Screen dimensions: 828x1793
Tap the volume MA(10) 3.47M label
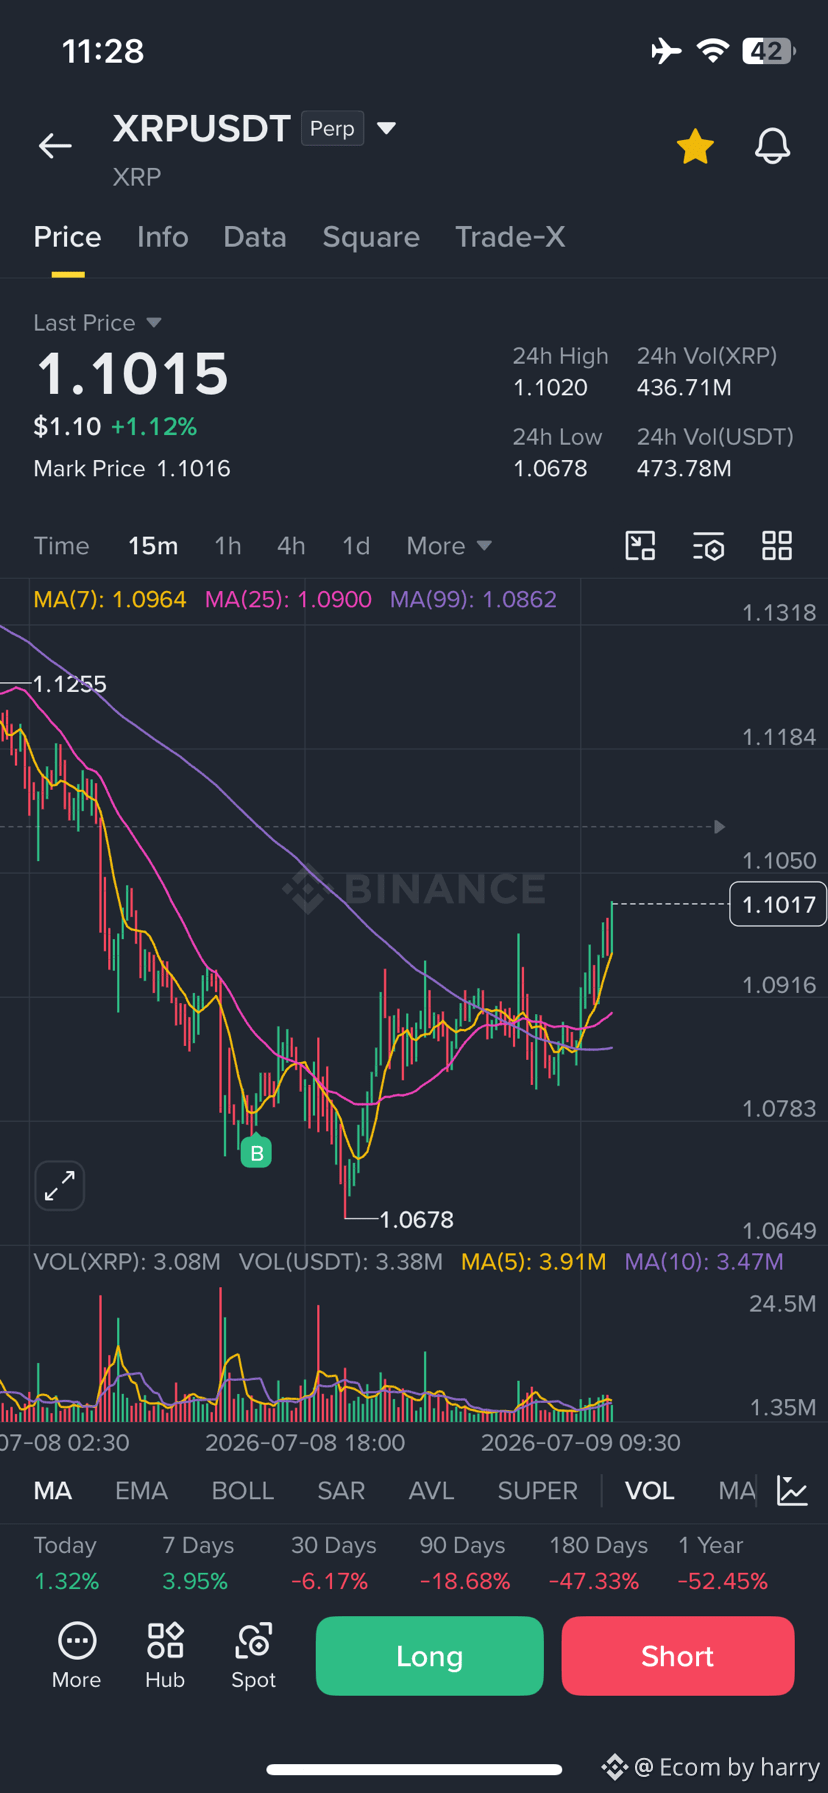coord(704,1262)
